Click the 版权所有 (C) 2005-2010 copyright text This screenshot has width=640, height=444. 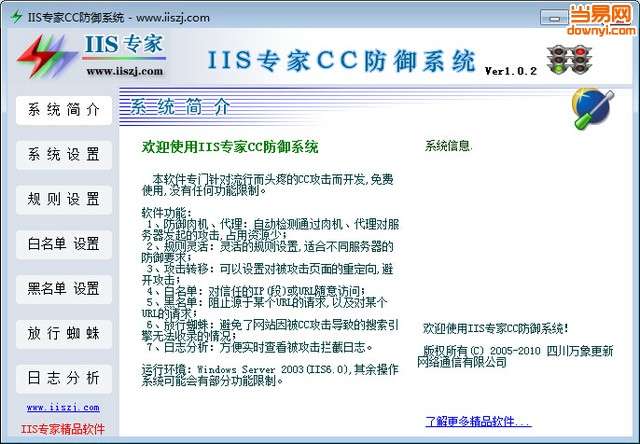click(515, 356)
